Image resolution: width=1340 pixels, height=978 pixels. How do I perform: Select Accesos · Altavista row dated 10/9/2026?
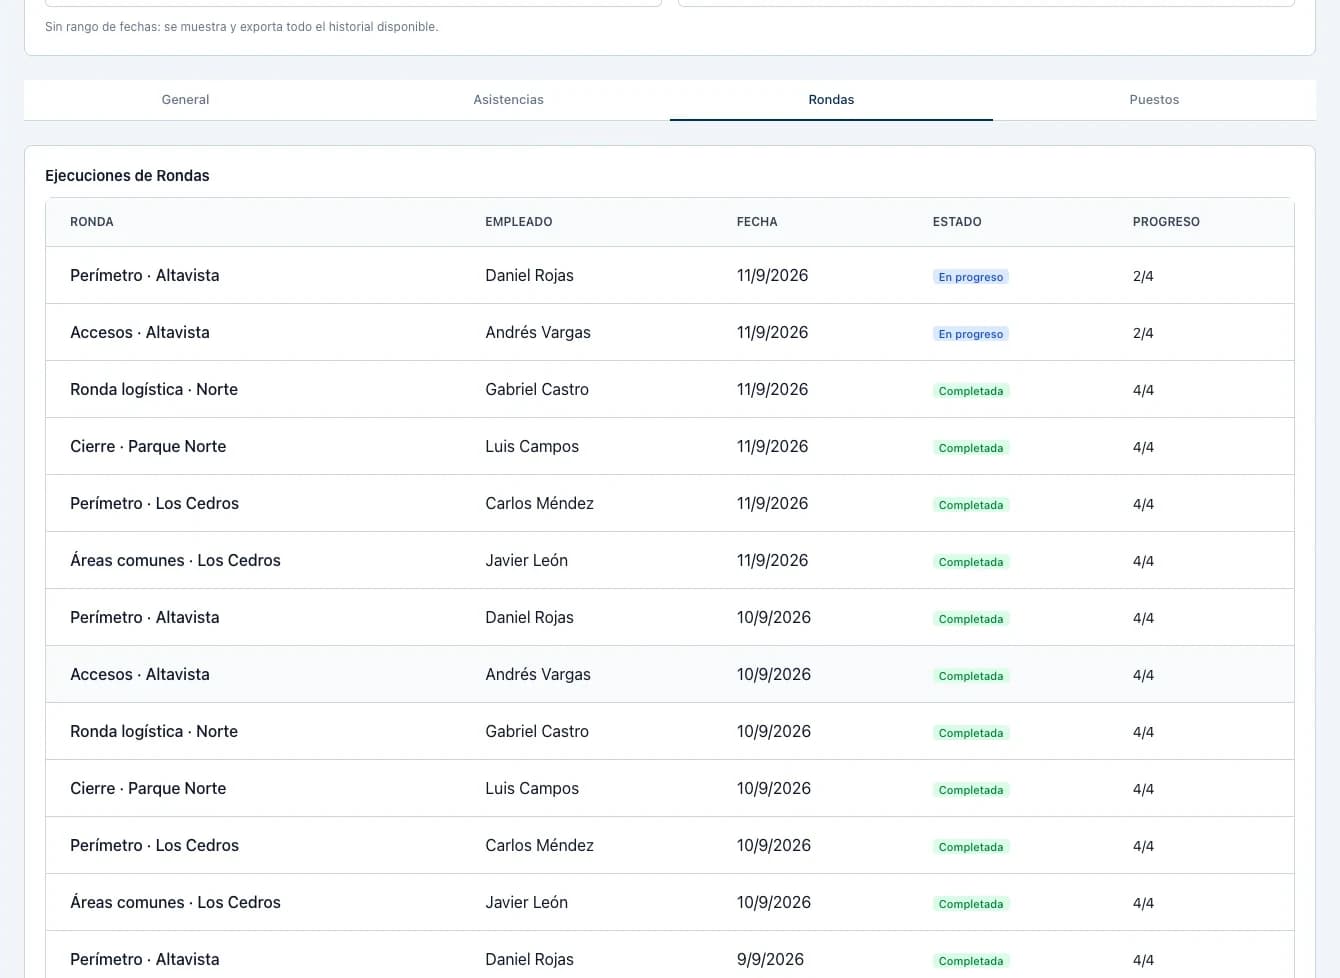pyautogui.click(x=670, y=674)
